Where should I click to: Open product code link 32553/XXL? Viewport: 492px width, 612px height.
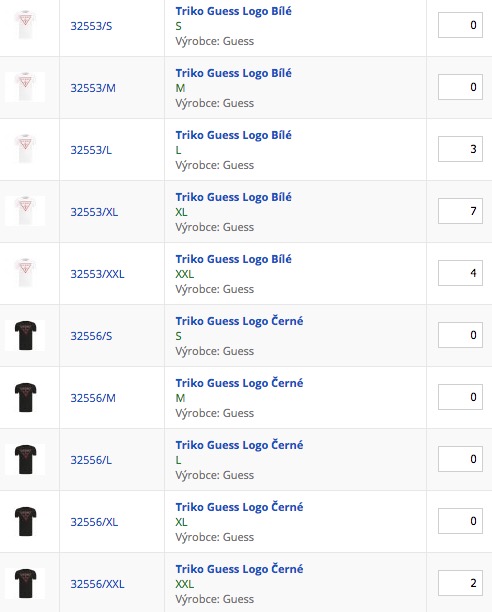97,274
